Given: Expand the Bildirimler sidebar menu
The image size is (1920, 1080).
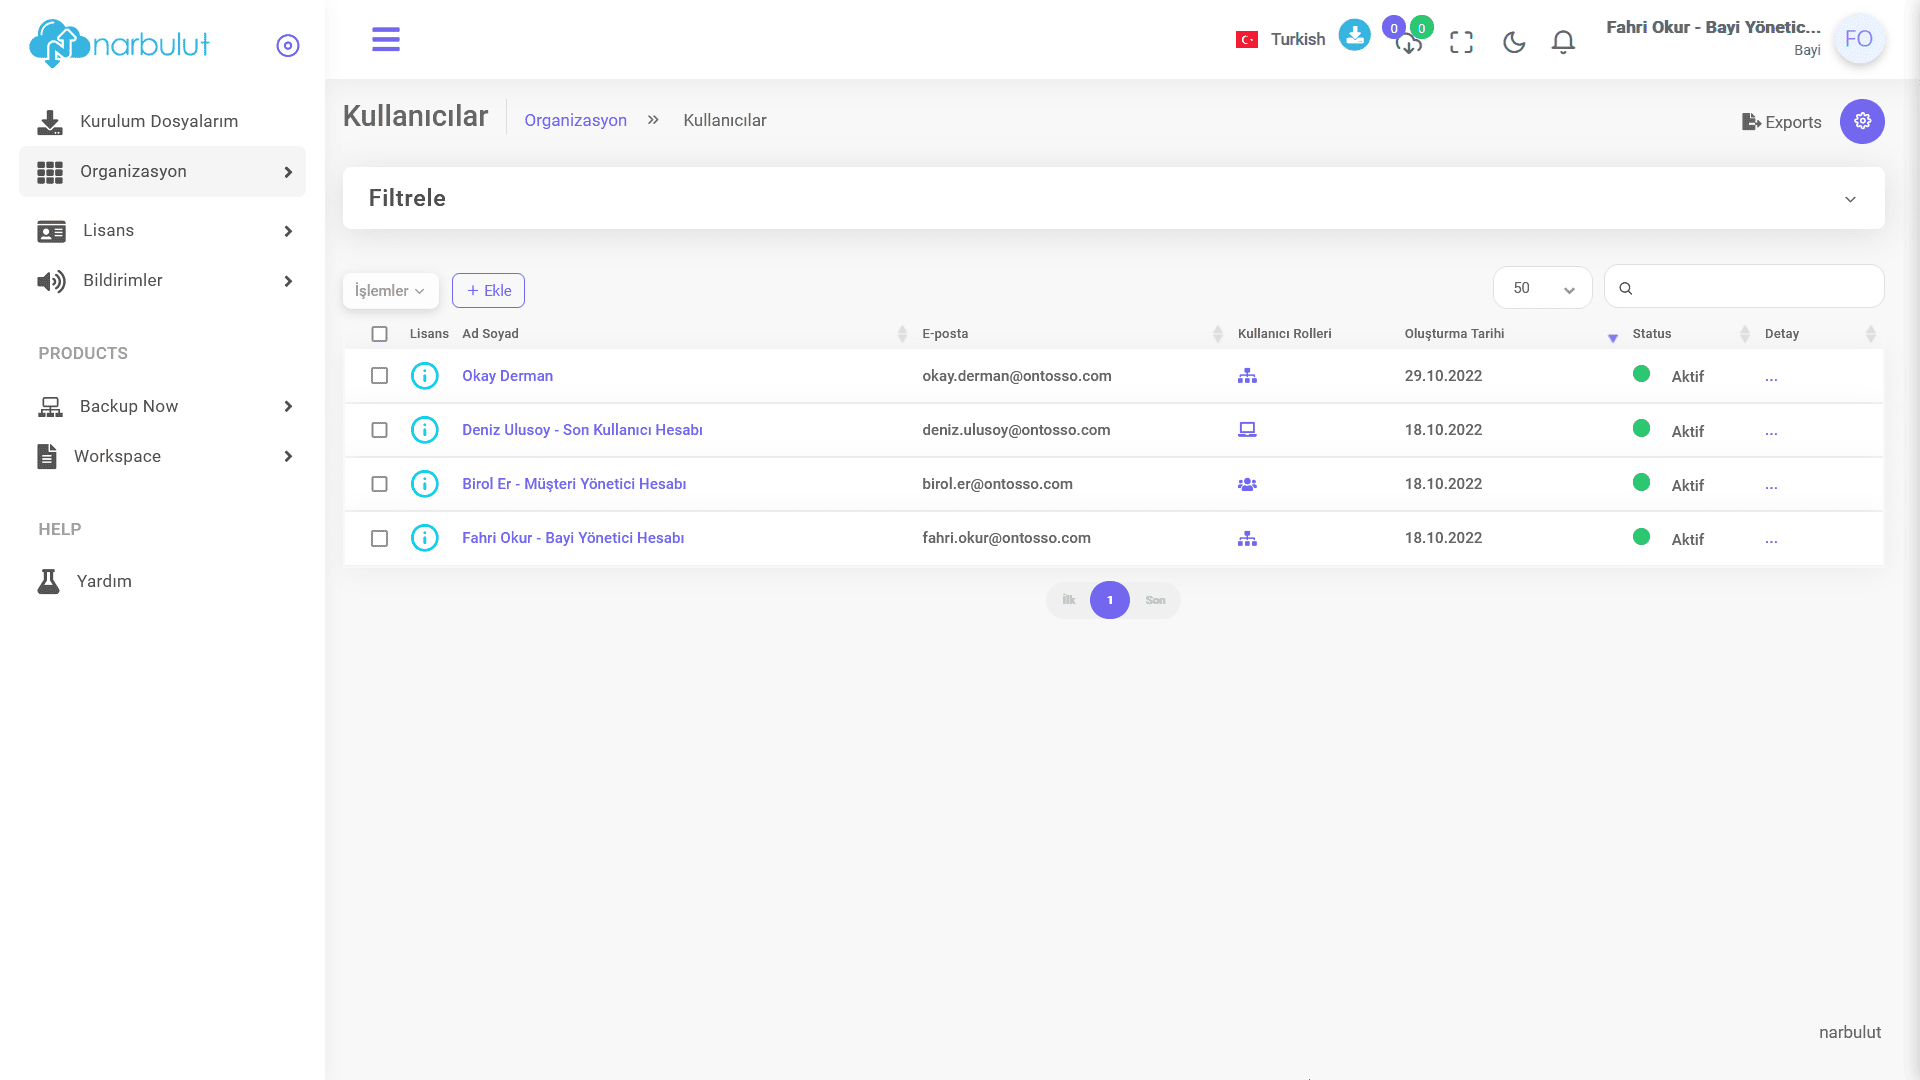Looking at the screenshot, I should pos(162,281).
